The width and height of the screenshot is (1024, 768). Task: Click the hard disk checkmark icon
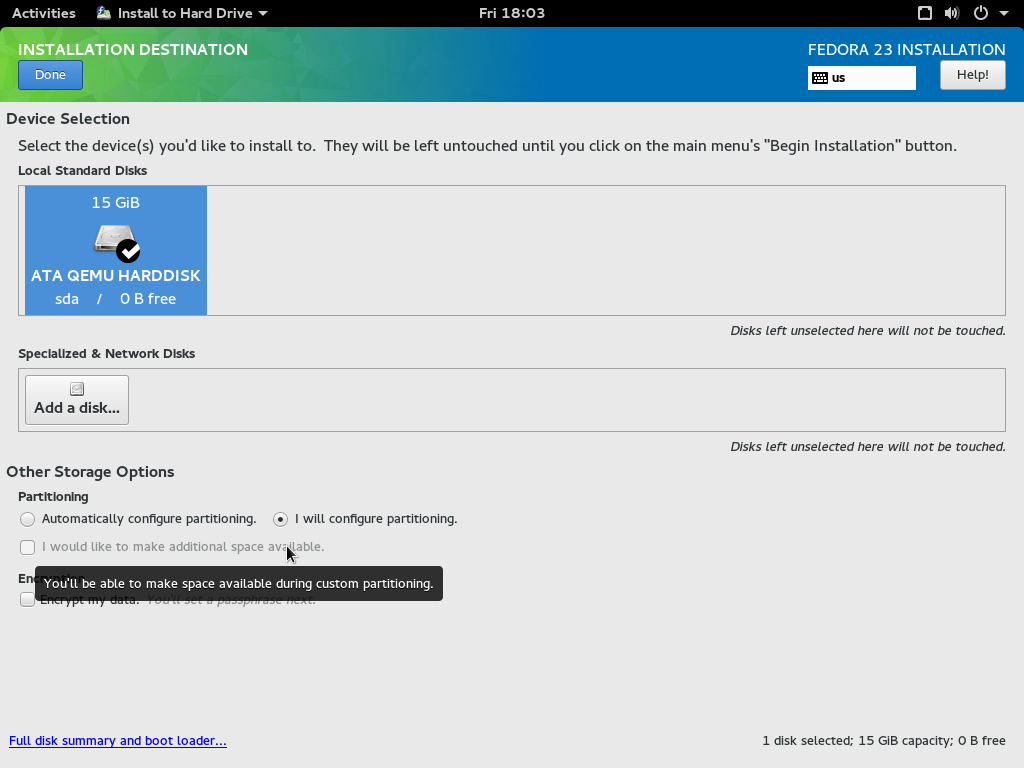(128, 251)
